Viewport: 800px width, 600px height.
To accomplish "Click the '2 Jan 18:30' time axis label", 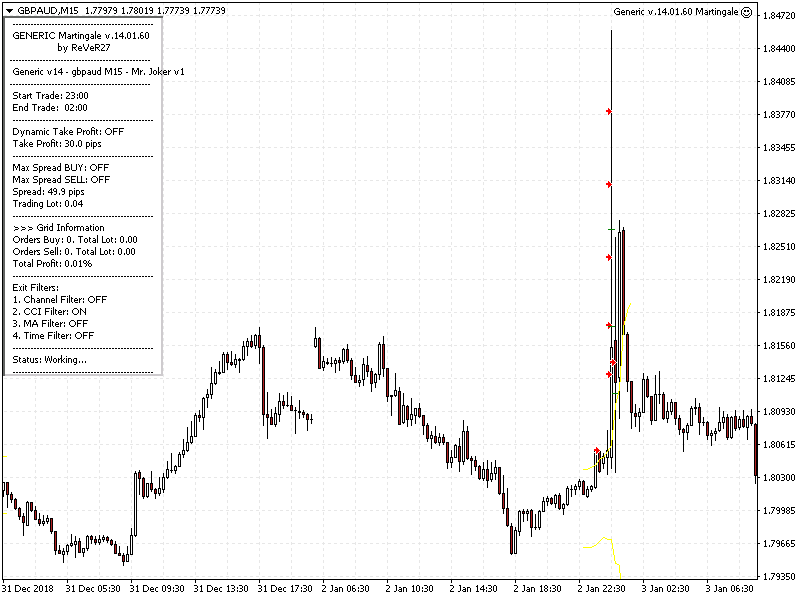I will tap(537, 589).
